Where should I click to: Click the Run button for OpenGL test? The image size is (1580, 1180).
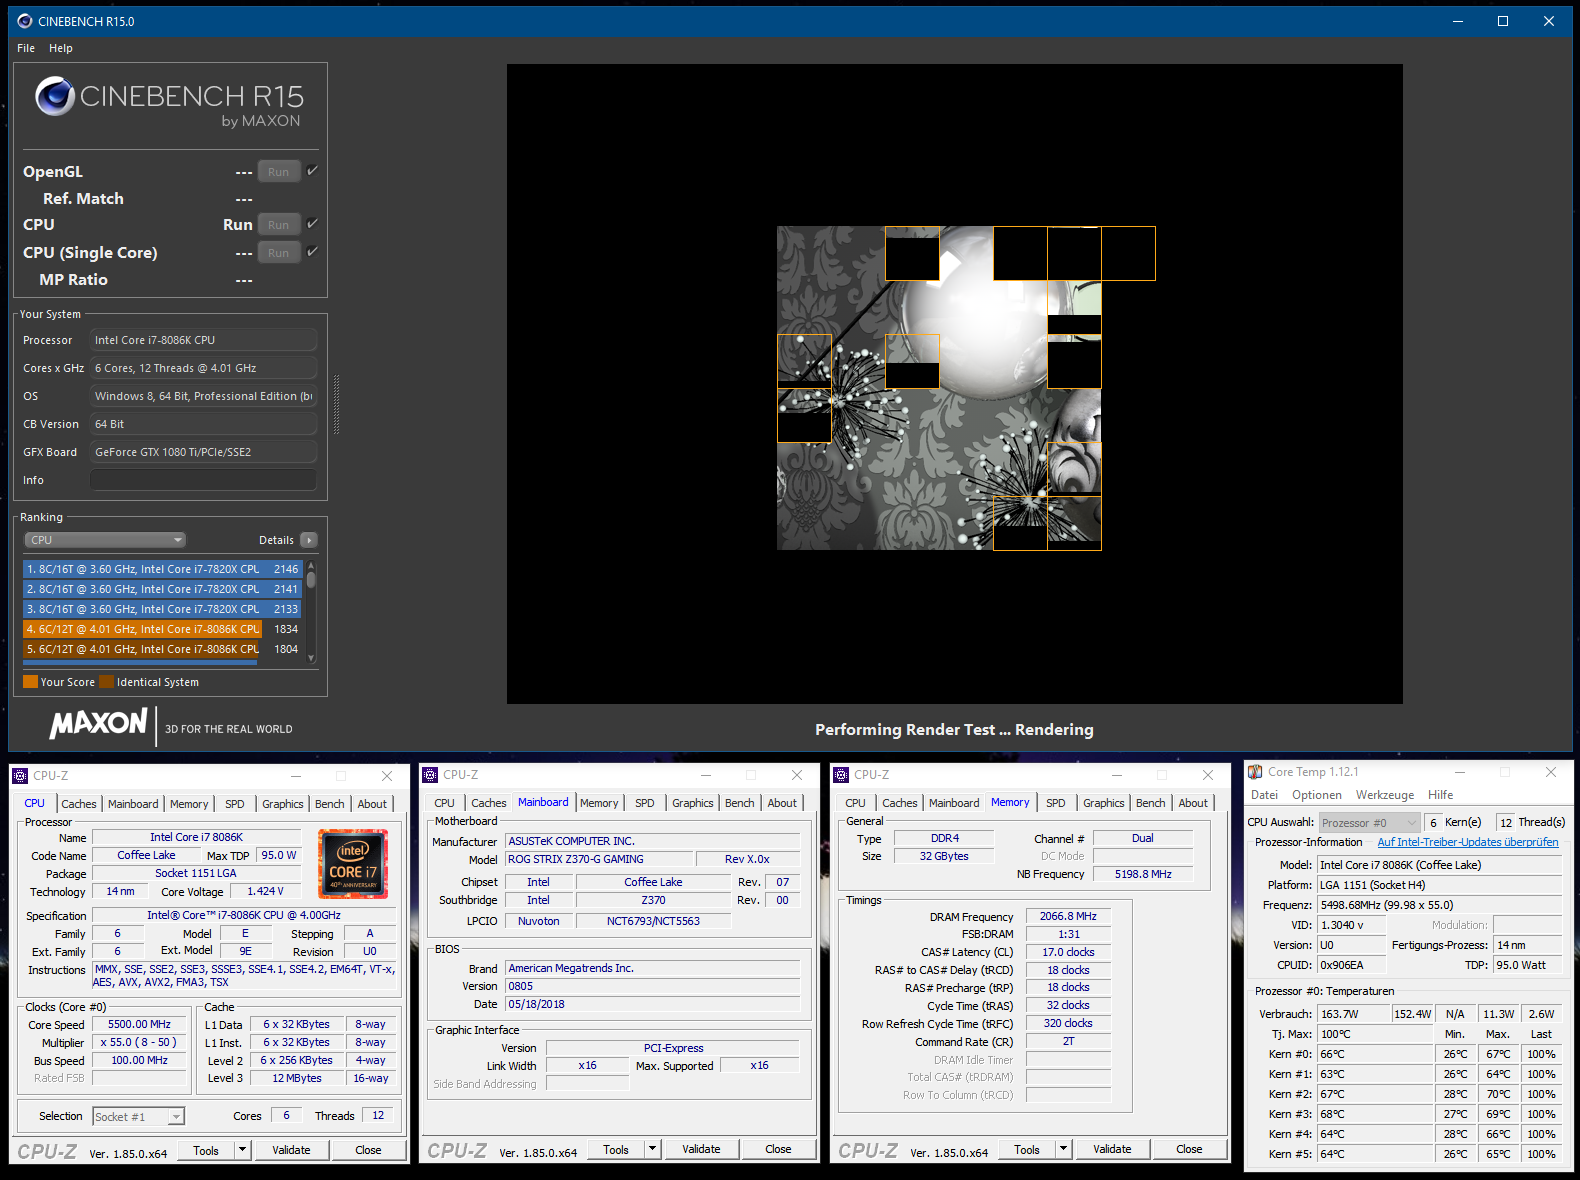tap(278, 172)
